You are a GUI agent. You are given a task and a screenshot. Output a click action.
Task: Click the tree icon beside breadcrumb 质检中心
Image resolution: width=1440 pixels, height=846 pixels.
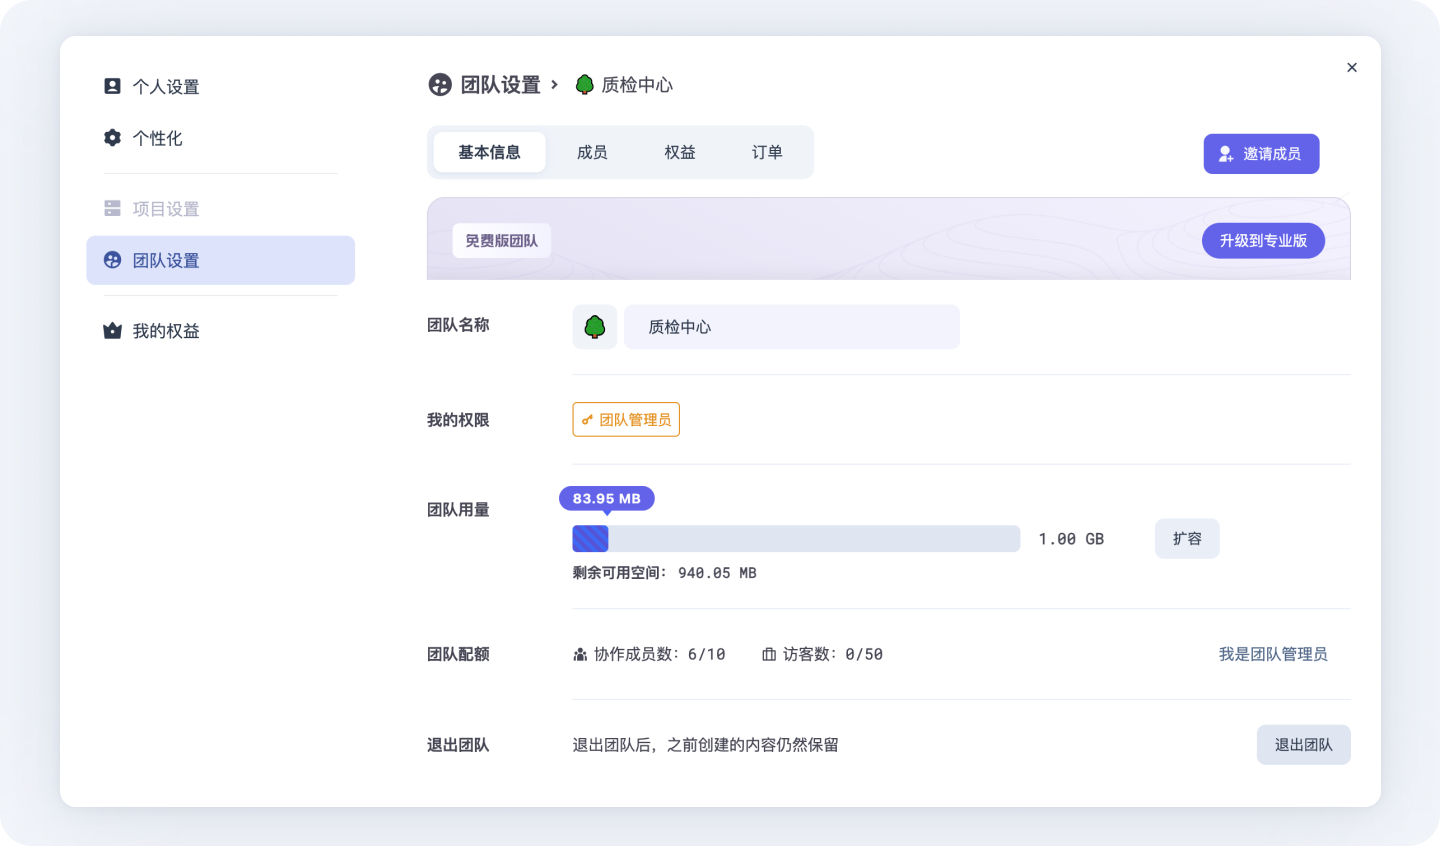585,85
